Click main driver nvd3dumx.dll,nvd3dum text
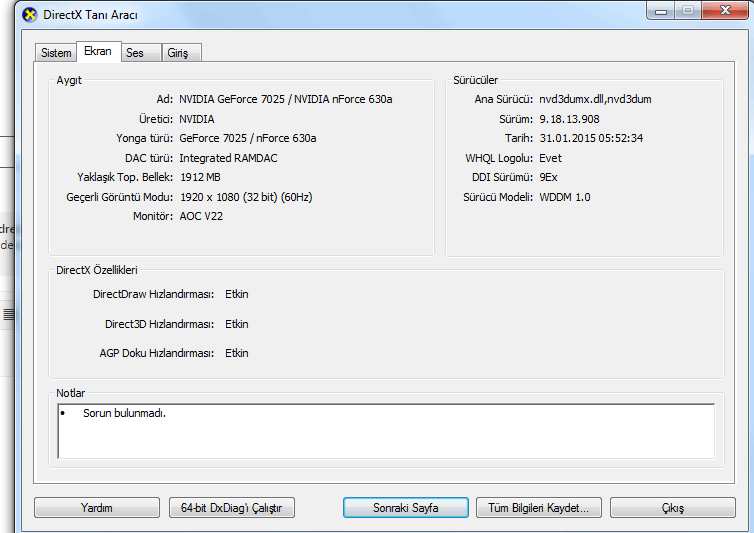 [595, 99]
